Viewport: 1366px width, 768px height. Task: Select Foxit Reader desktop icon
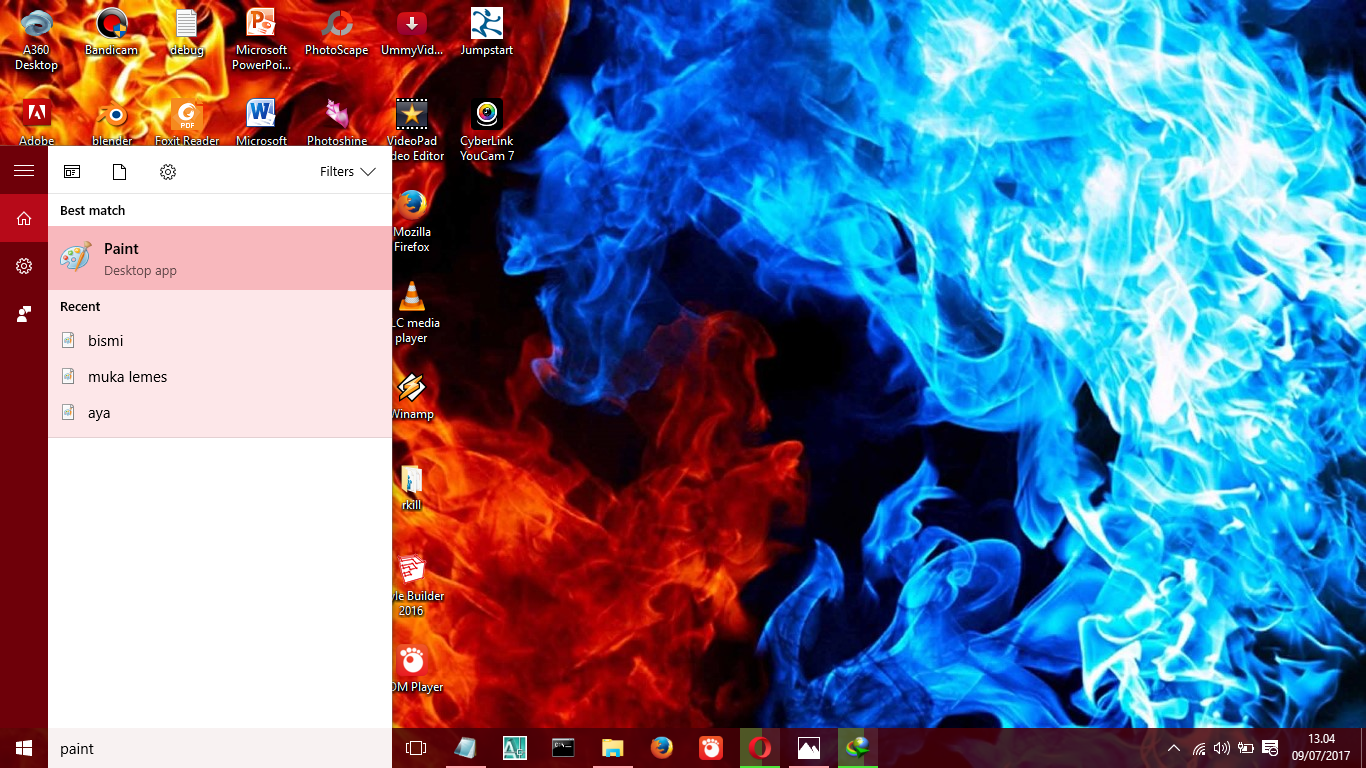(x=187, y=122)
